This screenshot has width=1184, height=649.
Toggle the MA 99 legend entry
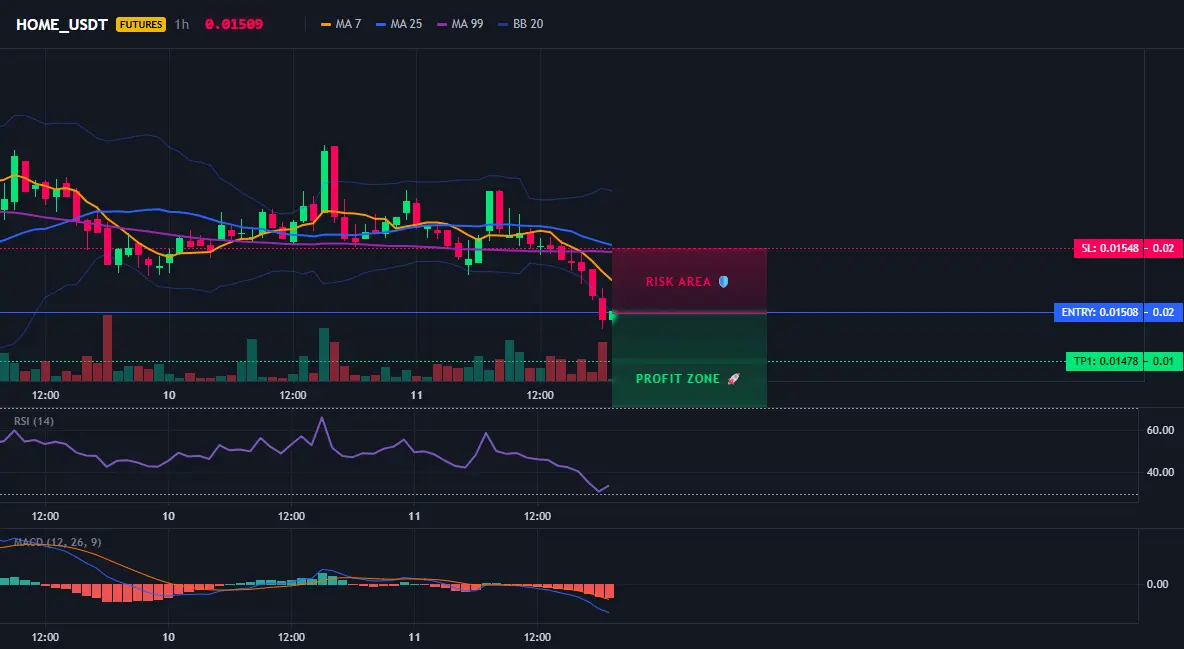click(x=461, y=24)
